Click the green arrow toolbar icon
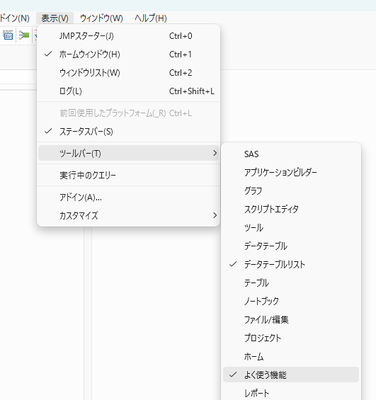The image size is (376, 400). 24,35
